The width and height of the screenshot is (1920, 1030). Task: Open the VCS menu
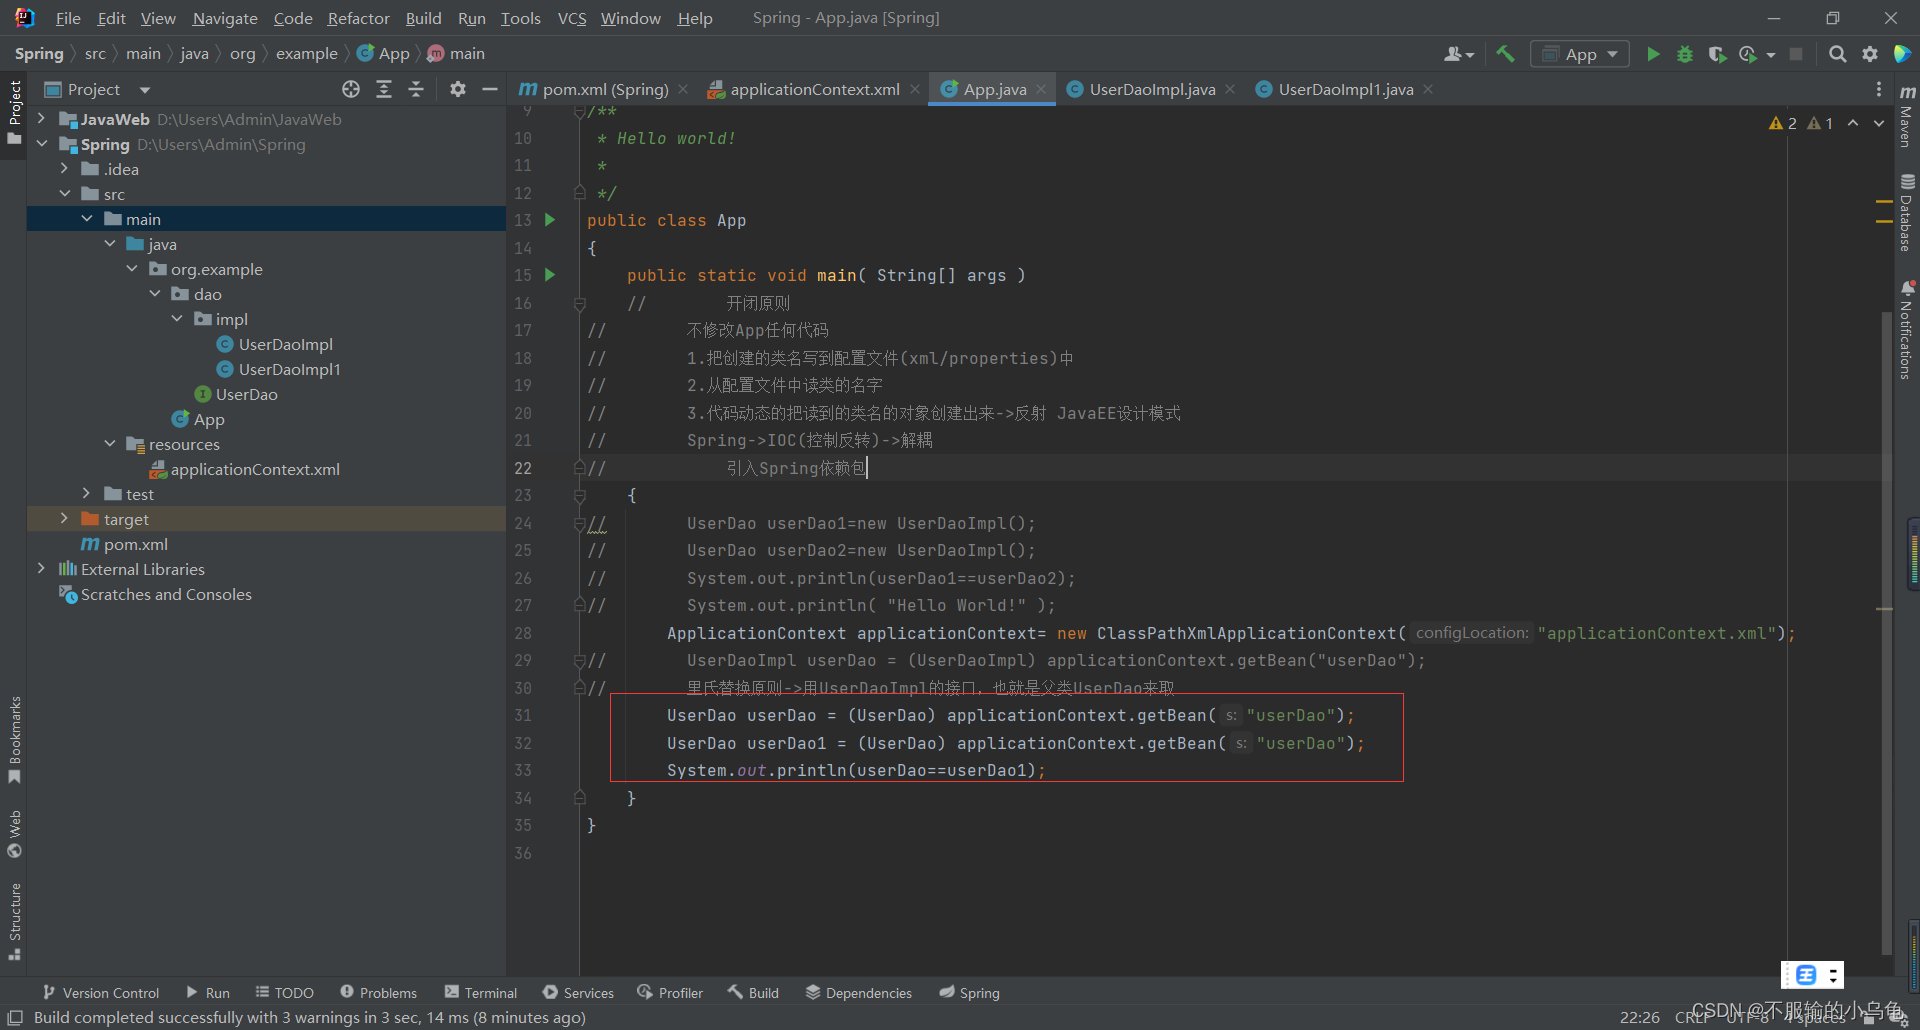coord(572,18)
